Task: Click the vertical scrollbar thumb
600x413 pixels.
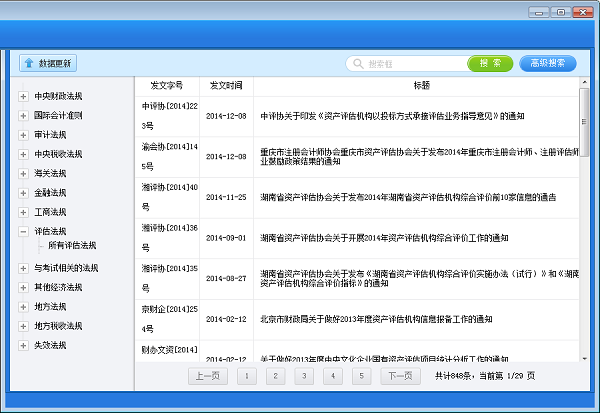Action: click(x=584, y=122)
